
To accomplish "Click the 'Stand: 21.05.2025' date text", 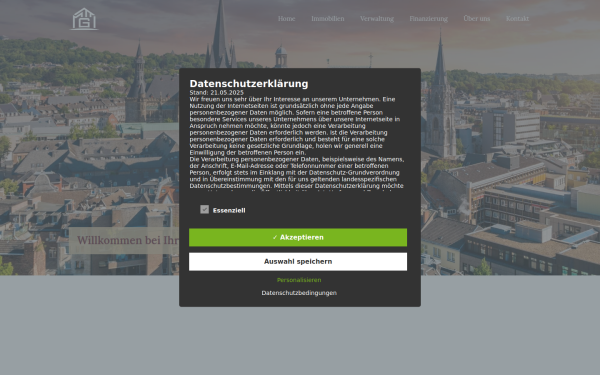I will click(217, 93).
